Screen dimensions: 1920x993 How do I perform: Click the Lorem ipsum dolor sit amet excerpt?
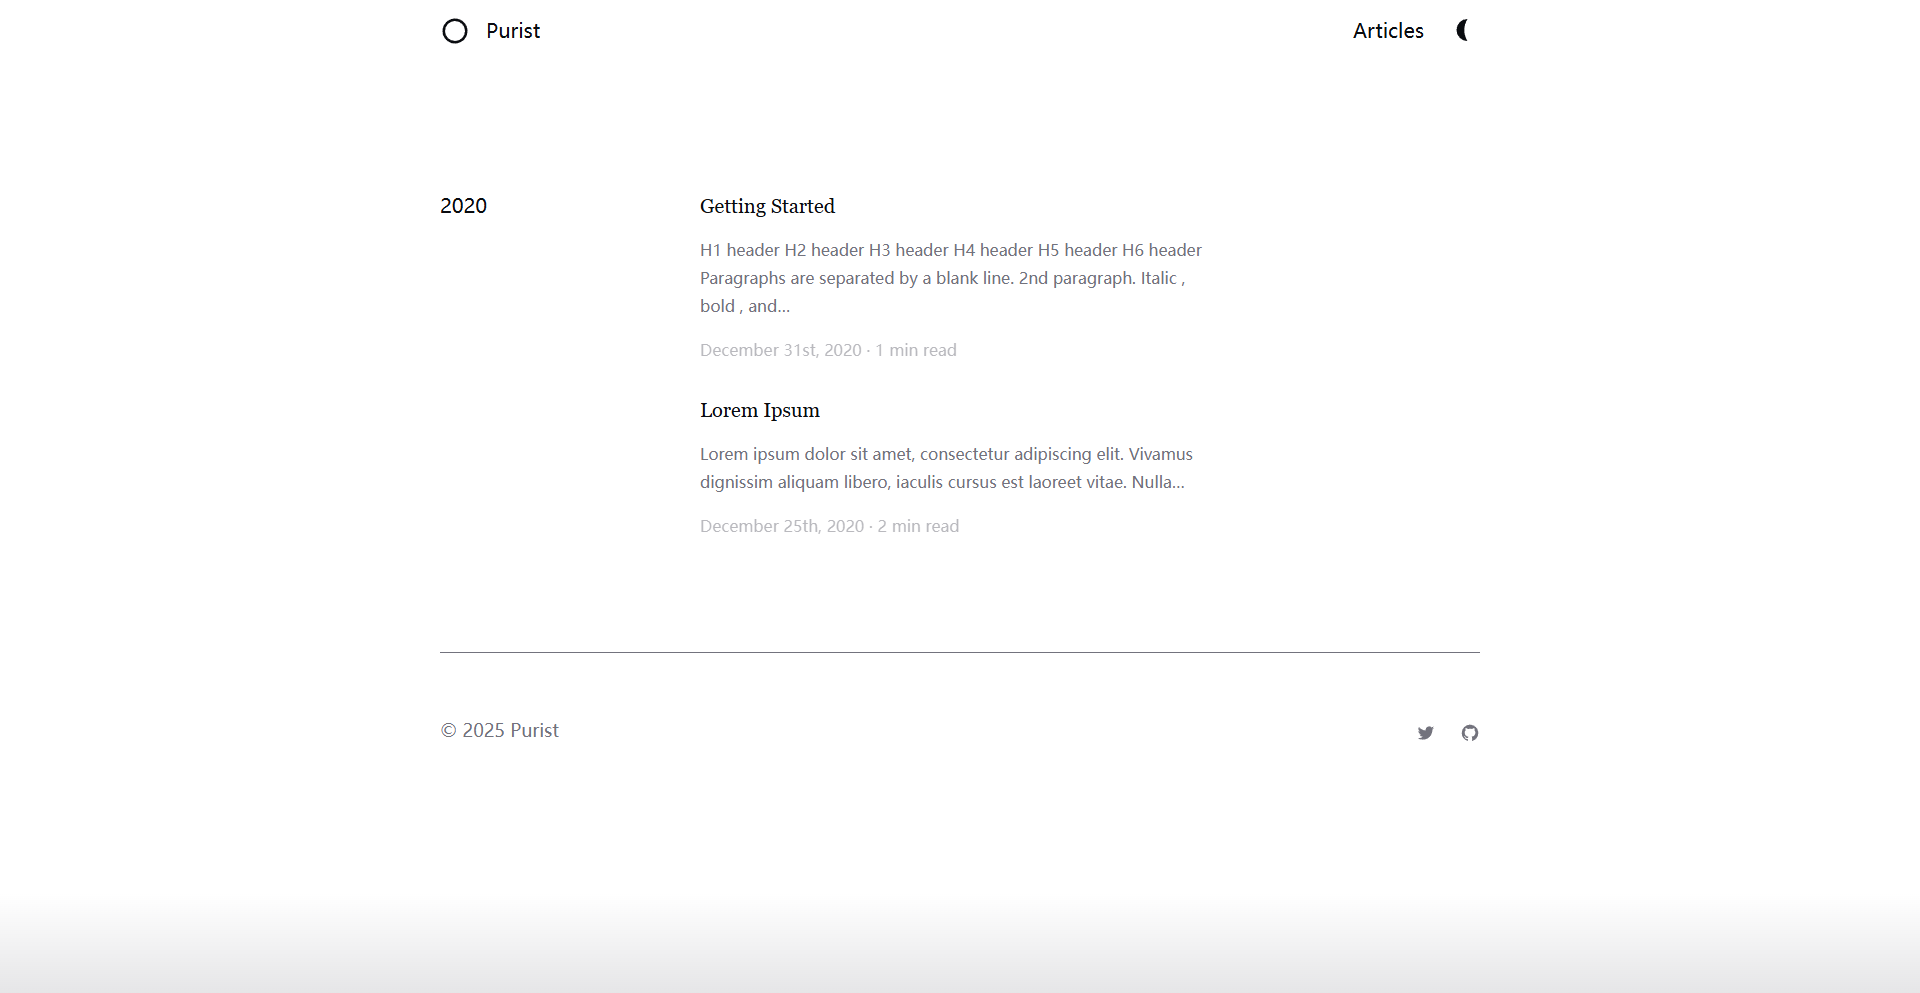click(946, 468)
